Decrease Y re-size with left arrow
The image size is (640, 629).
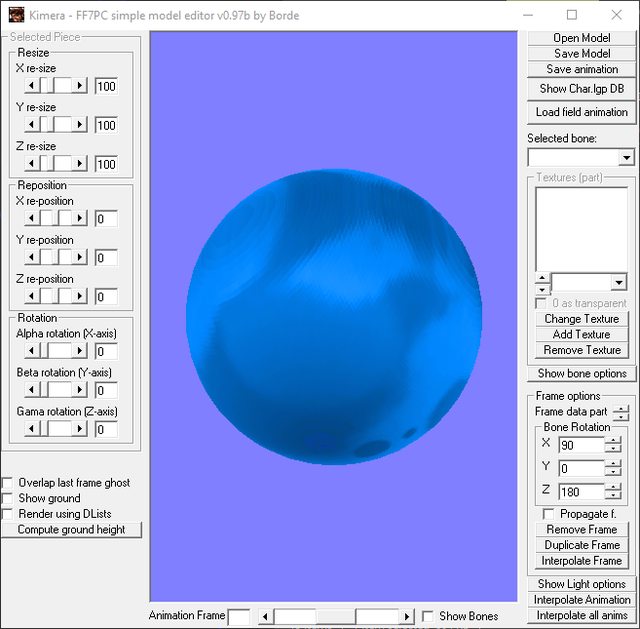click(x=32, y=125)
